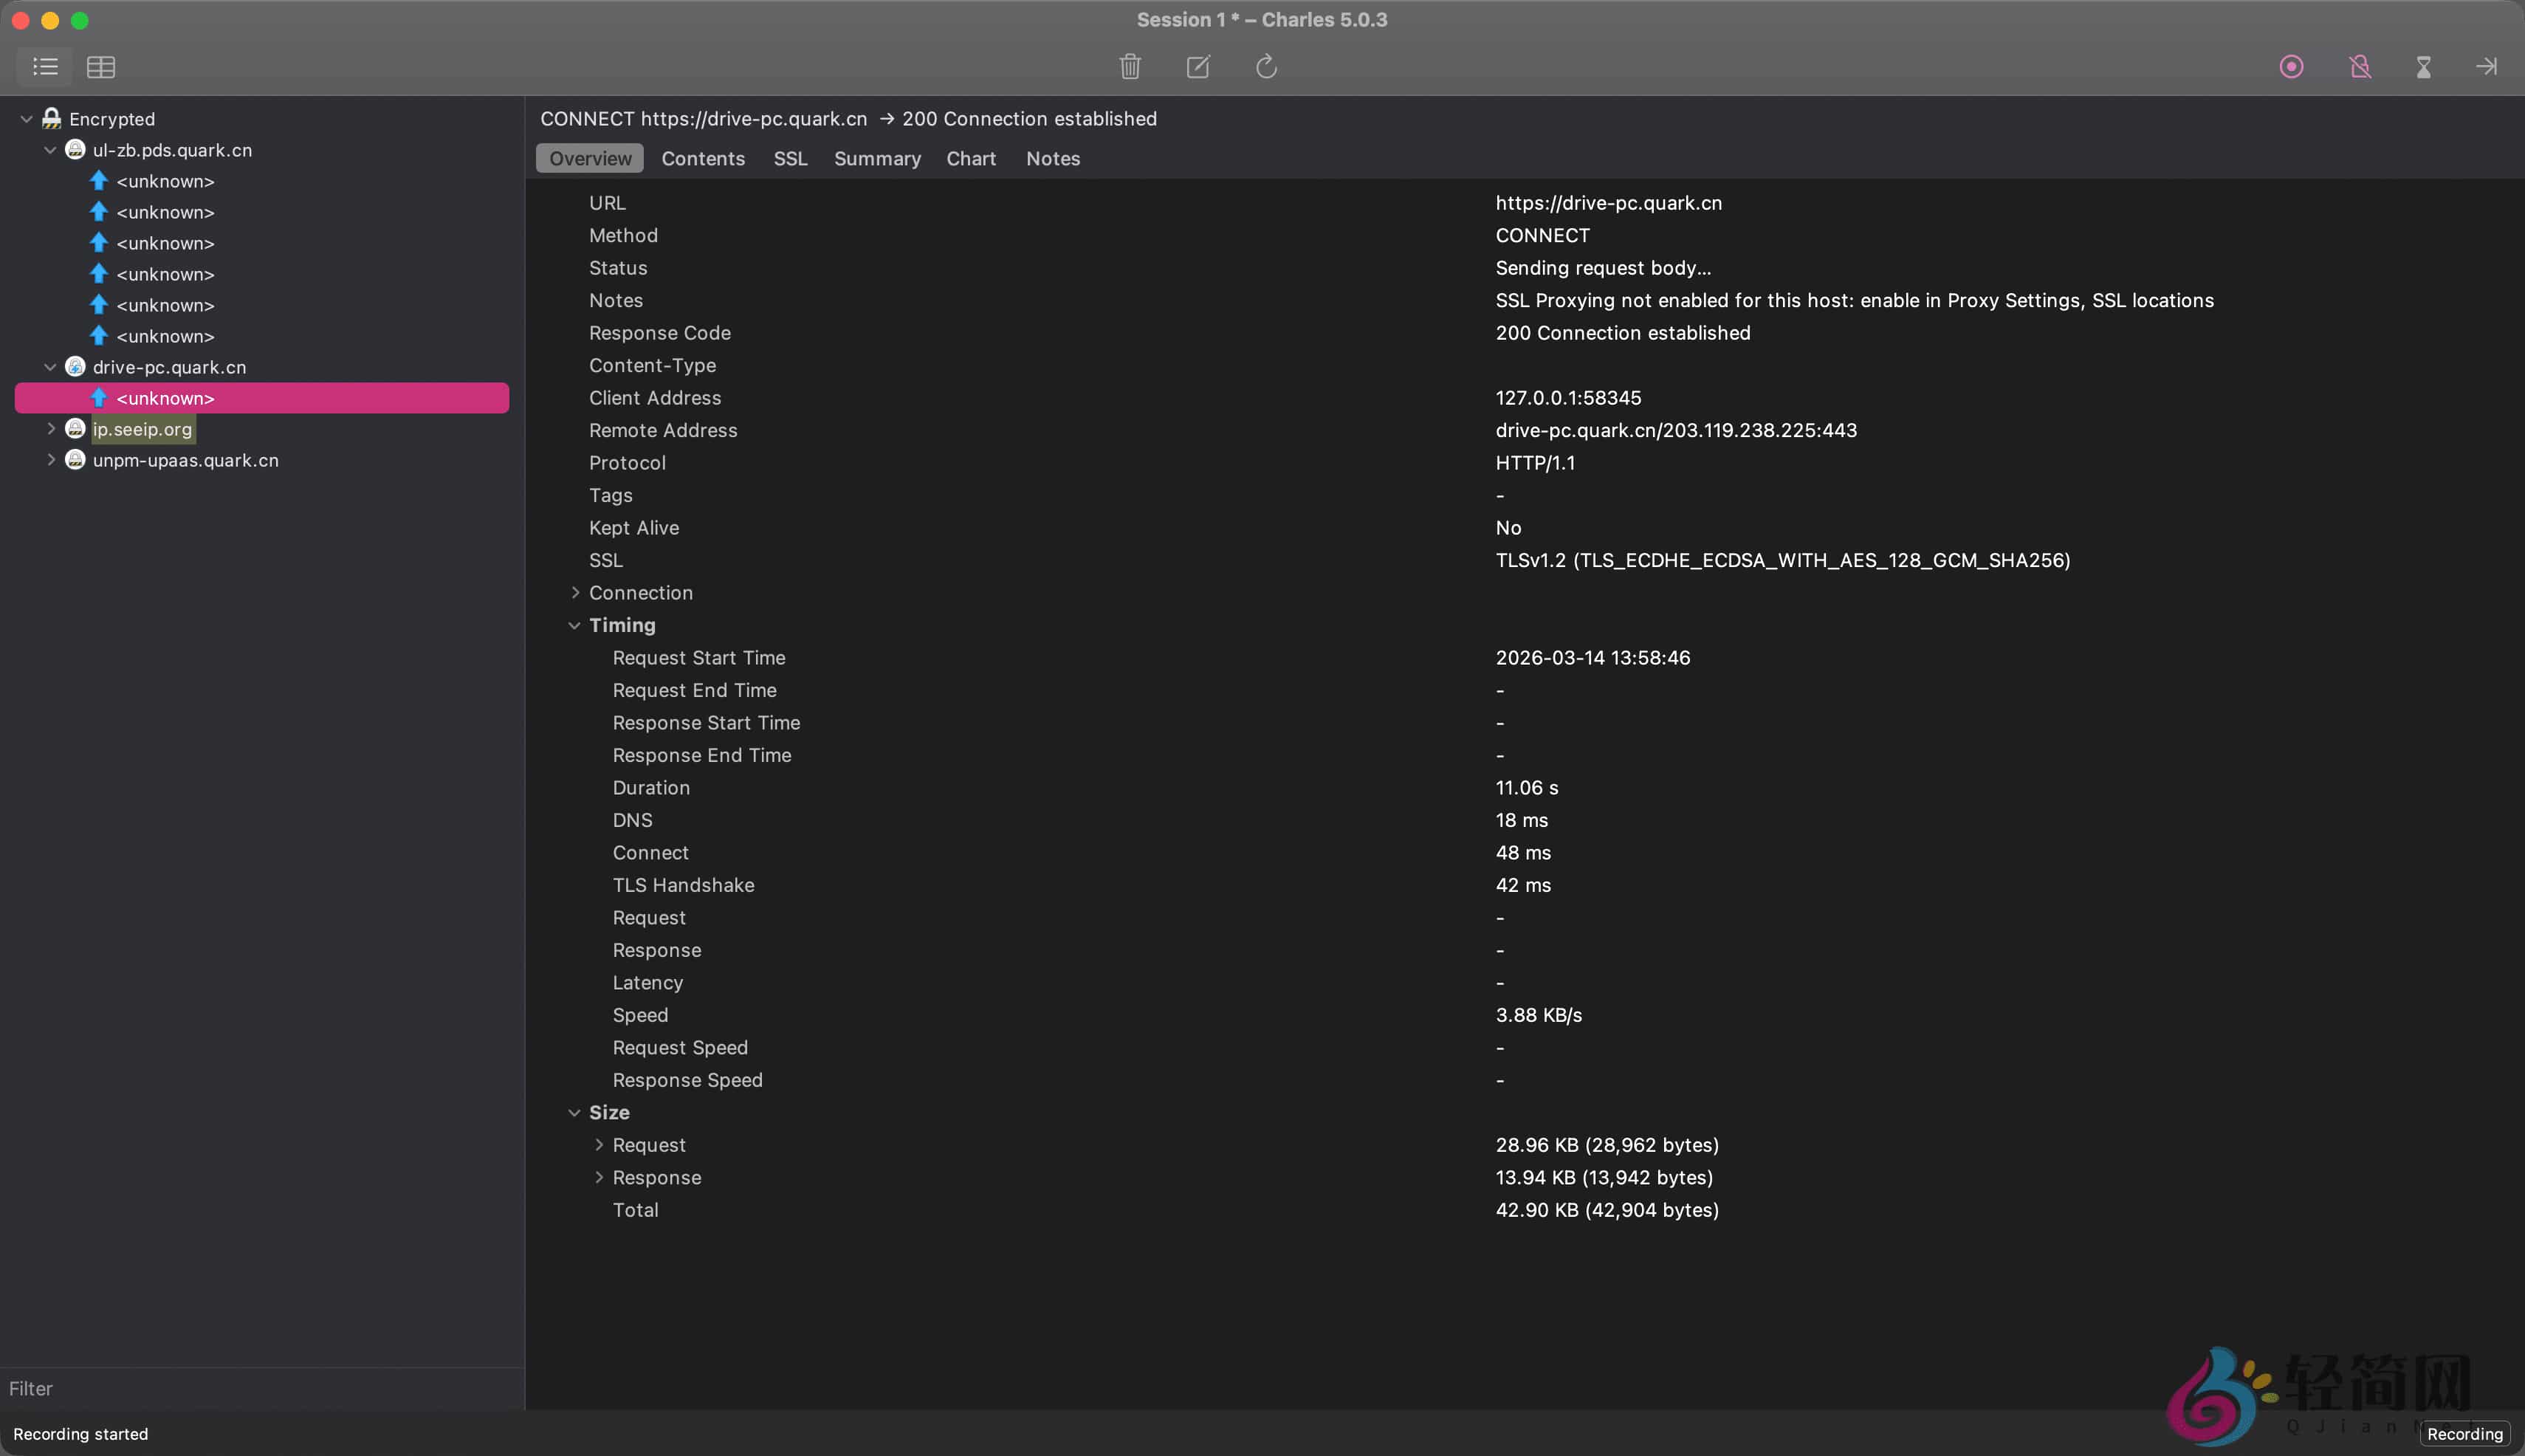
Task: Activate breakpoints with the arrow-bar icon
Action: tap(2488, 66)
